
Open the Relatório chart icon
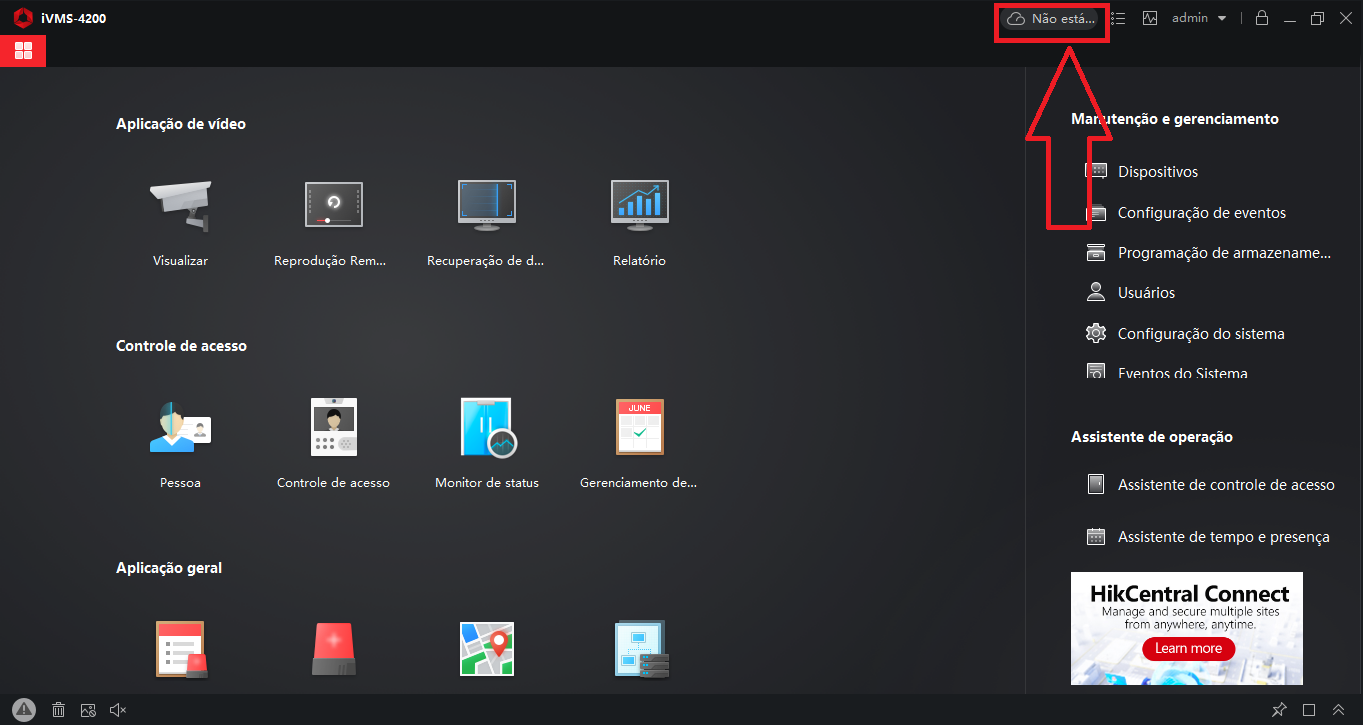coord(640,205)
